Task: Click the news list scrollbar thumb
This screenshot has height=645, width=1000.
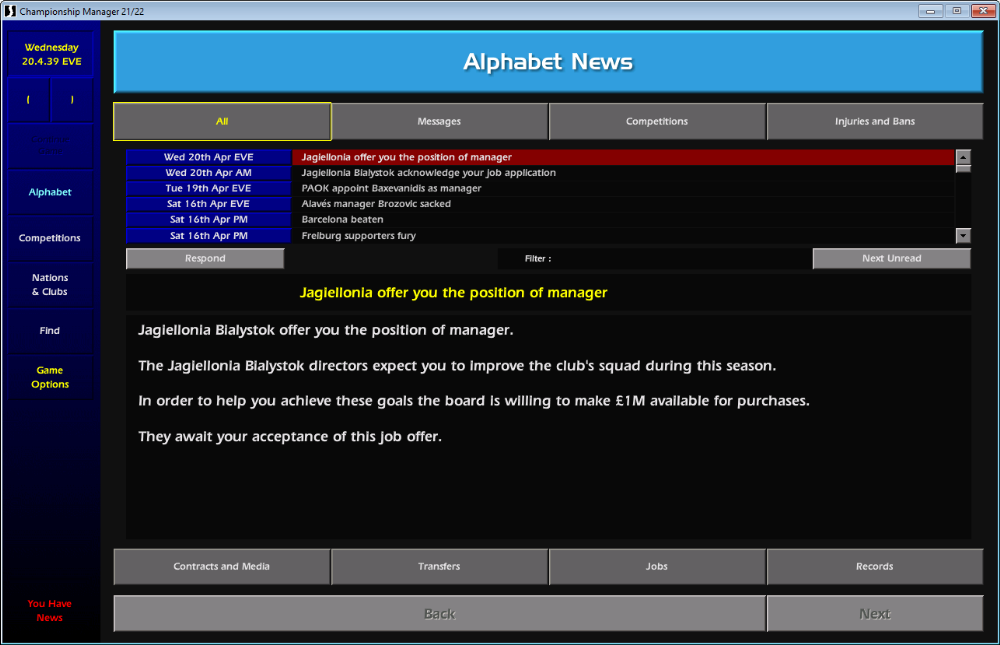Action: (x=963, y=169)
